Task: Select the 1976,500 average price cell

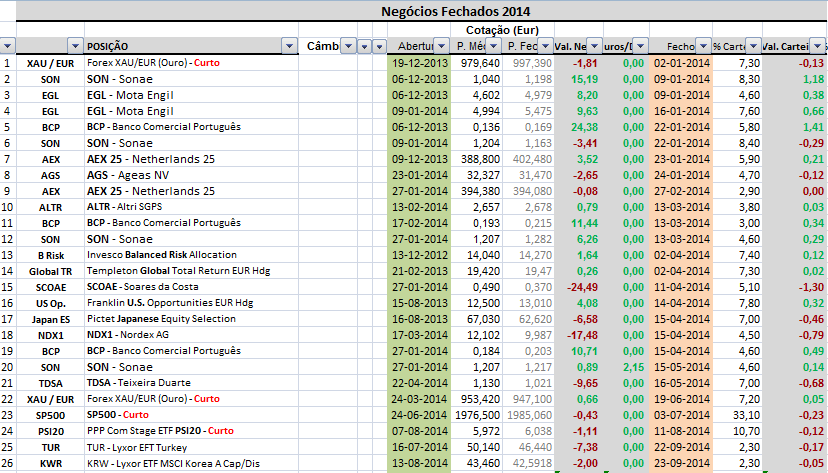Action: click(478, 414)
